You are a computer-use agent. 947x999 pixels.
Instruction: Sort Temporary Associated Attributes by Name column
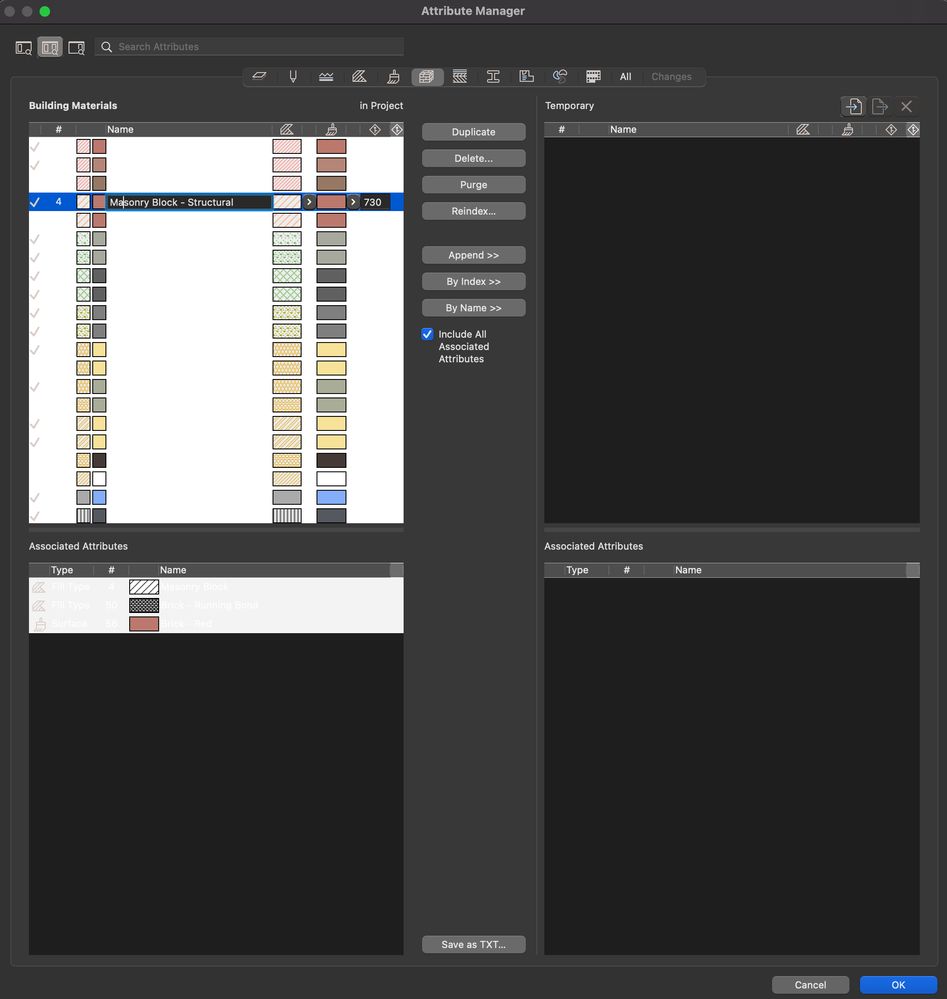tap(688, 570)
